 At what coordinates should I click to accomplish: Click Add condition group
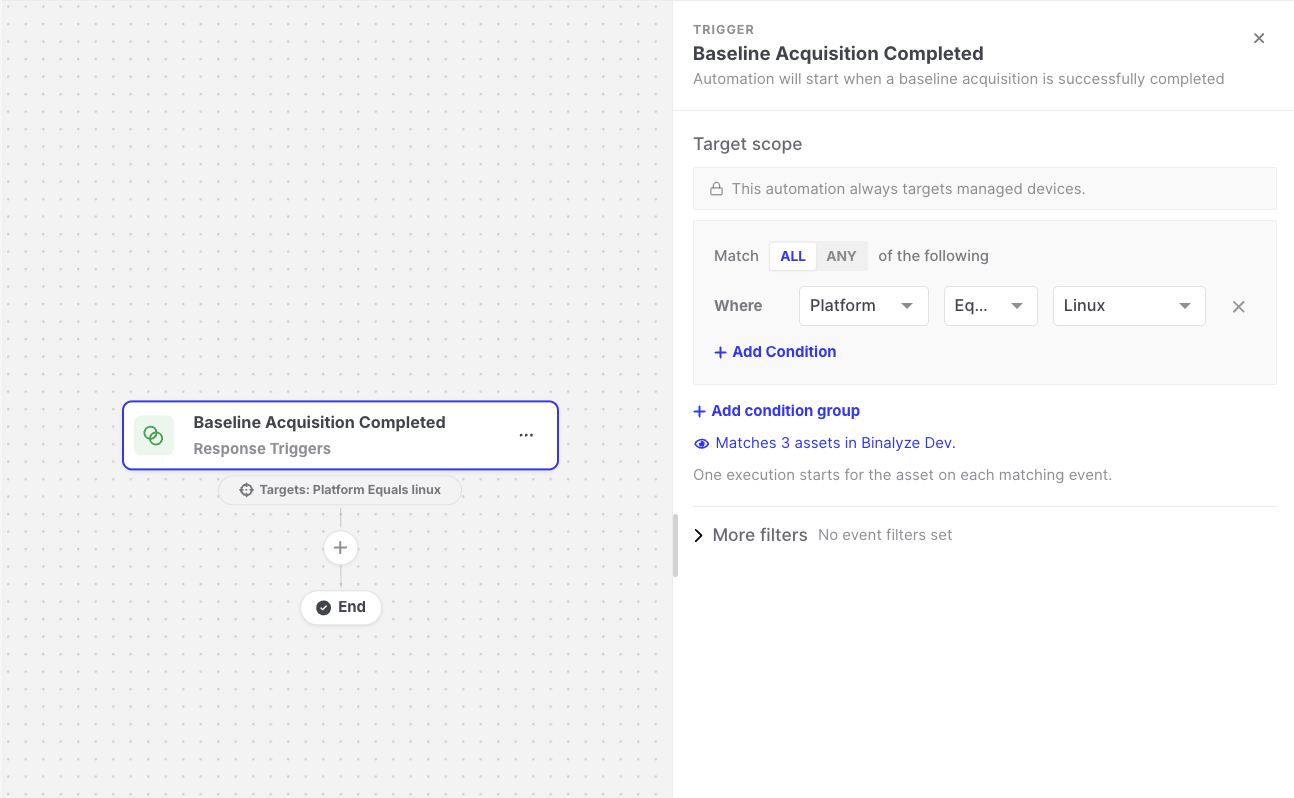(777, 411)
